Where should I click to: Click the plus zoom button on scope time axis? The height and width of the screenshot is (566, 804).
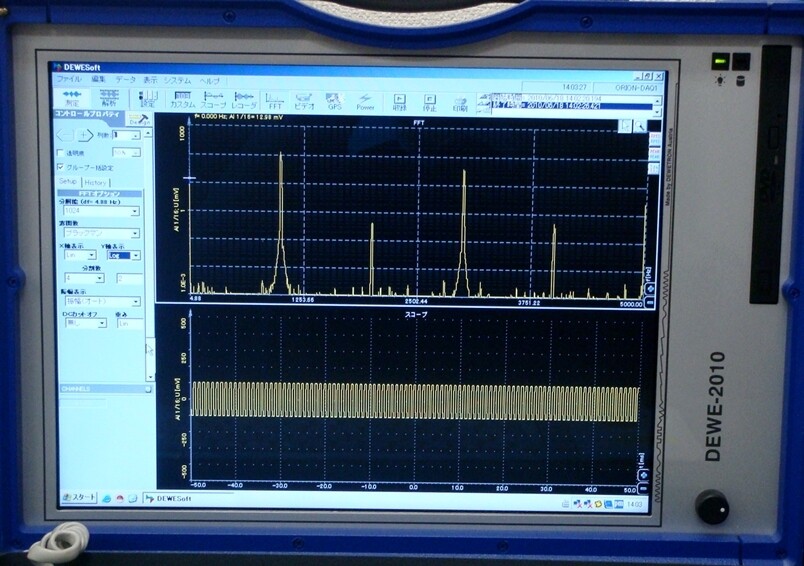(x=643, y=475)
